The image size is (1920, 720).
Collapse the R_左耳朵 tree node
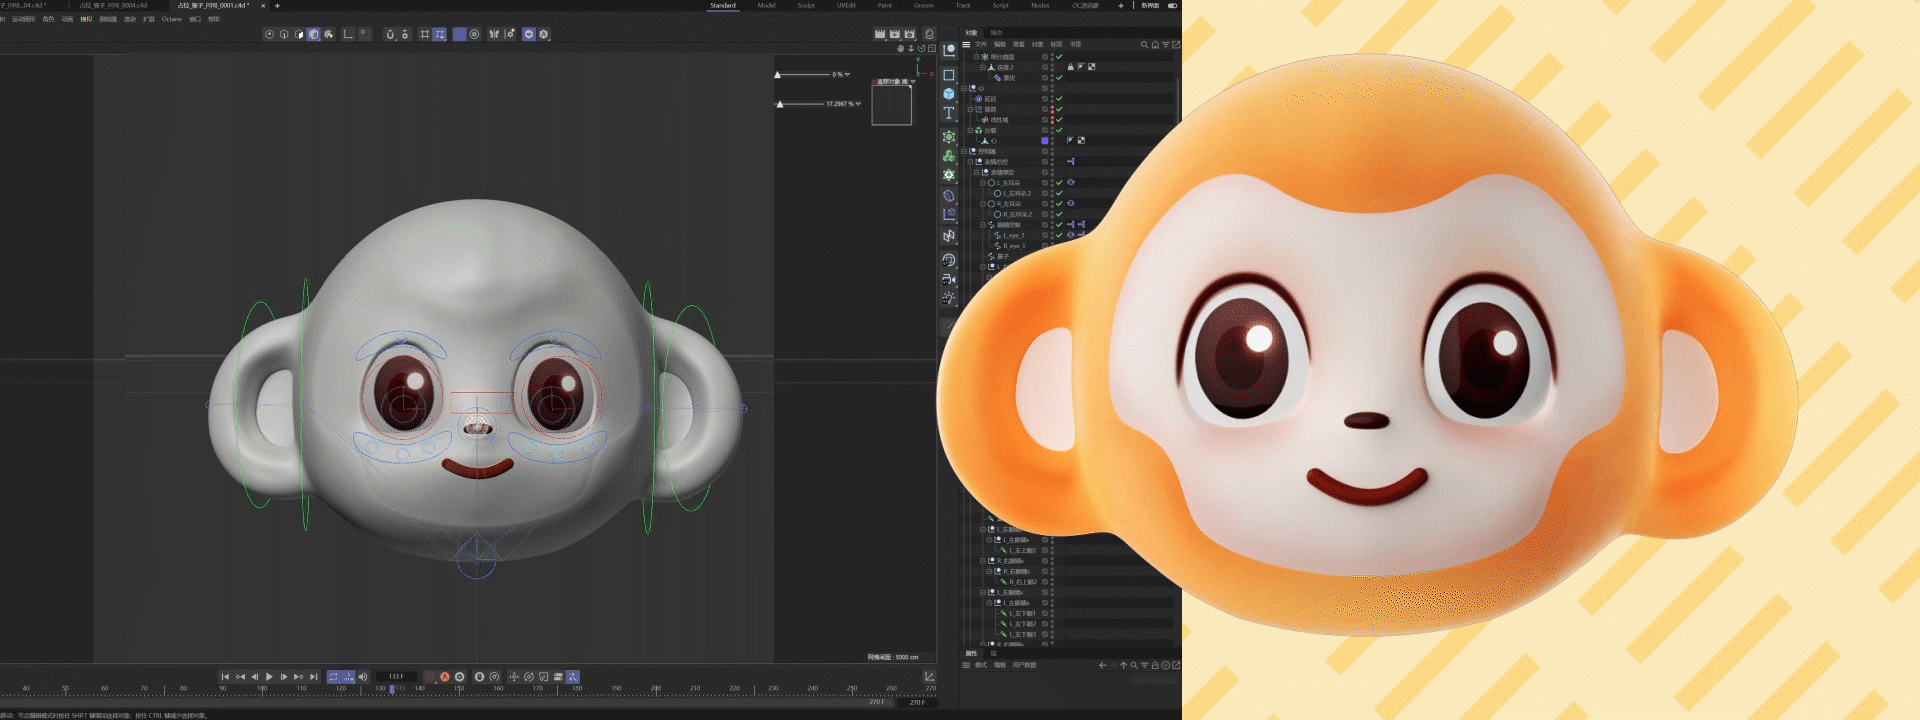(x=982, y=204)
